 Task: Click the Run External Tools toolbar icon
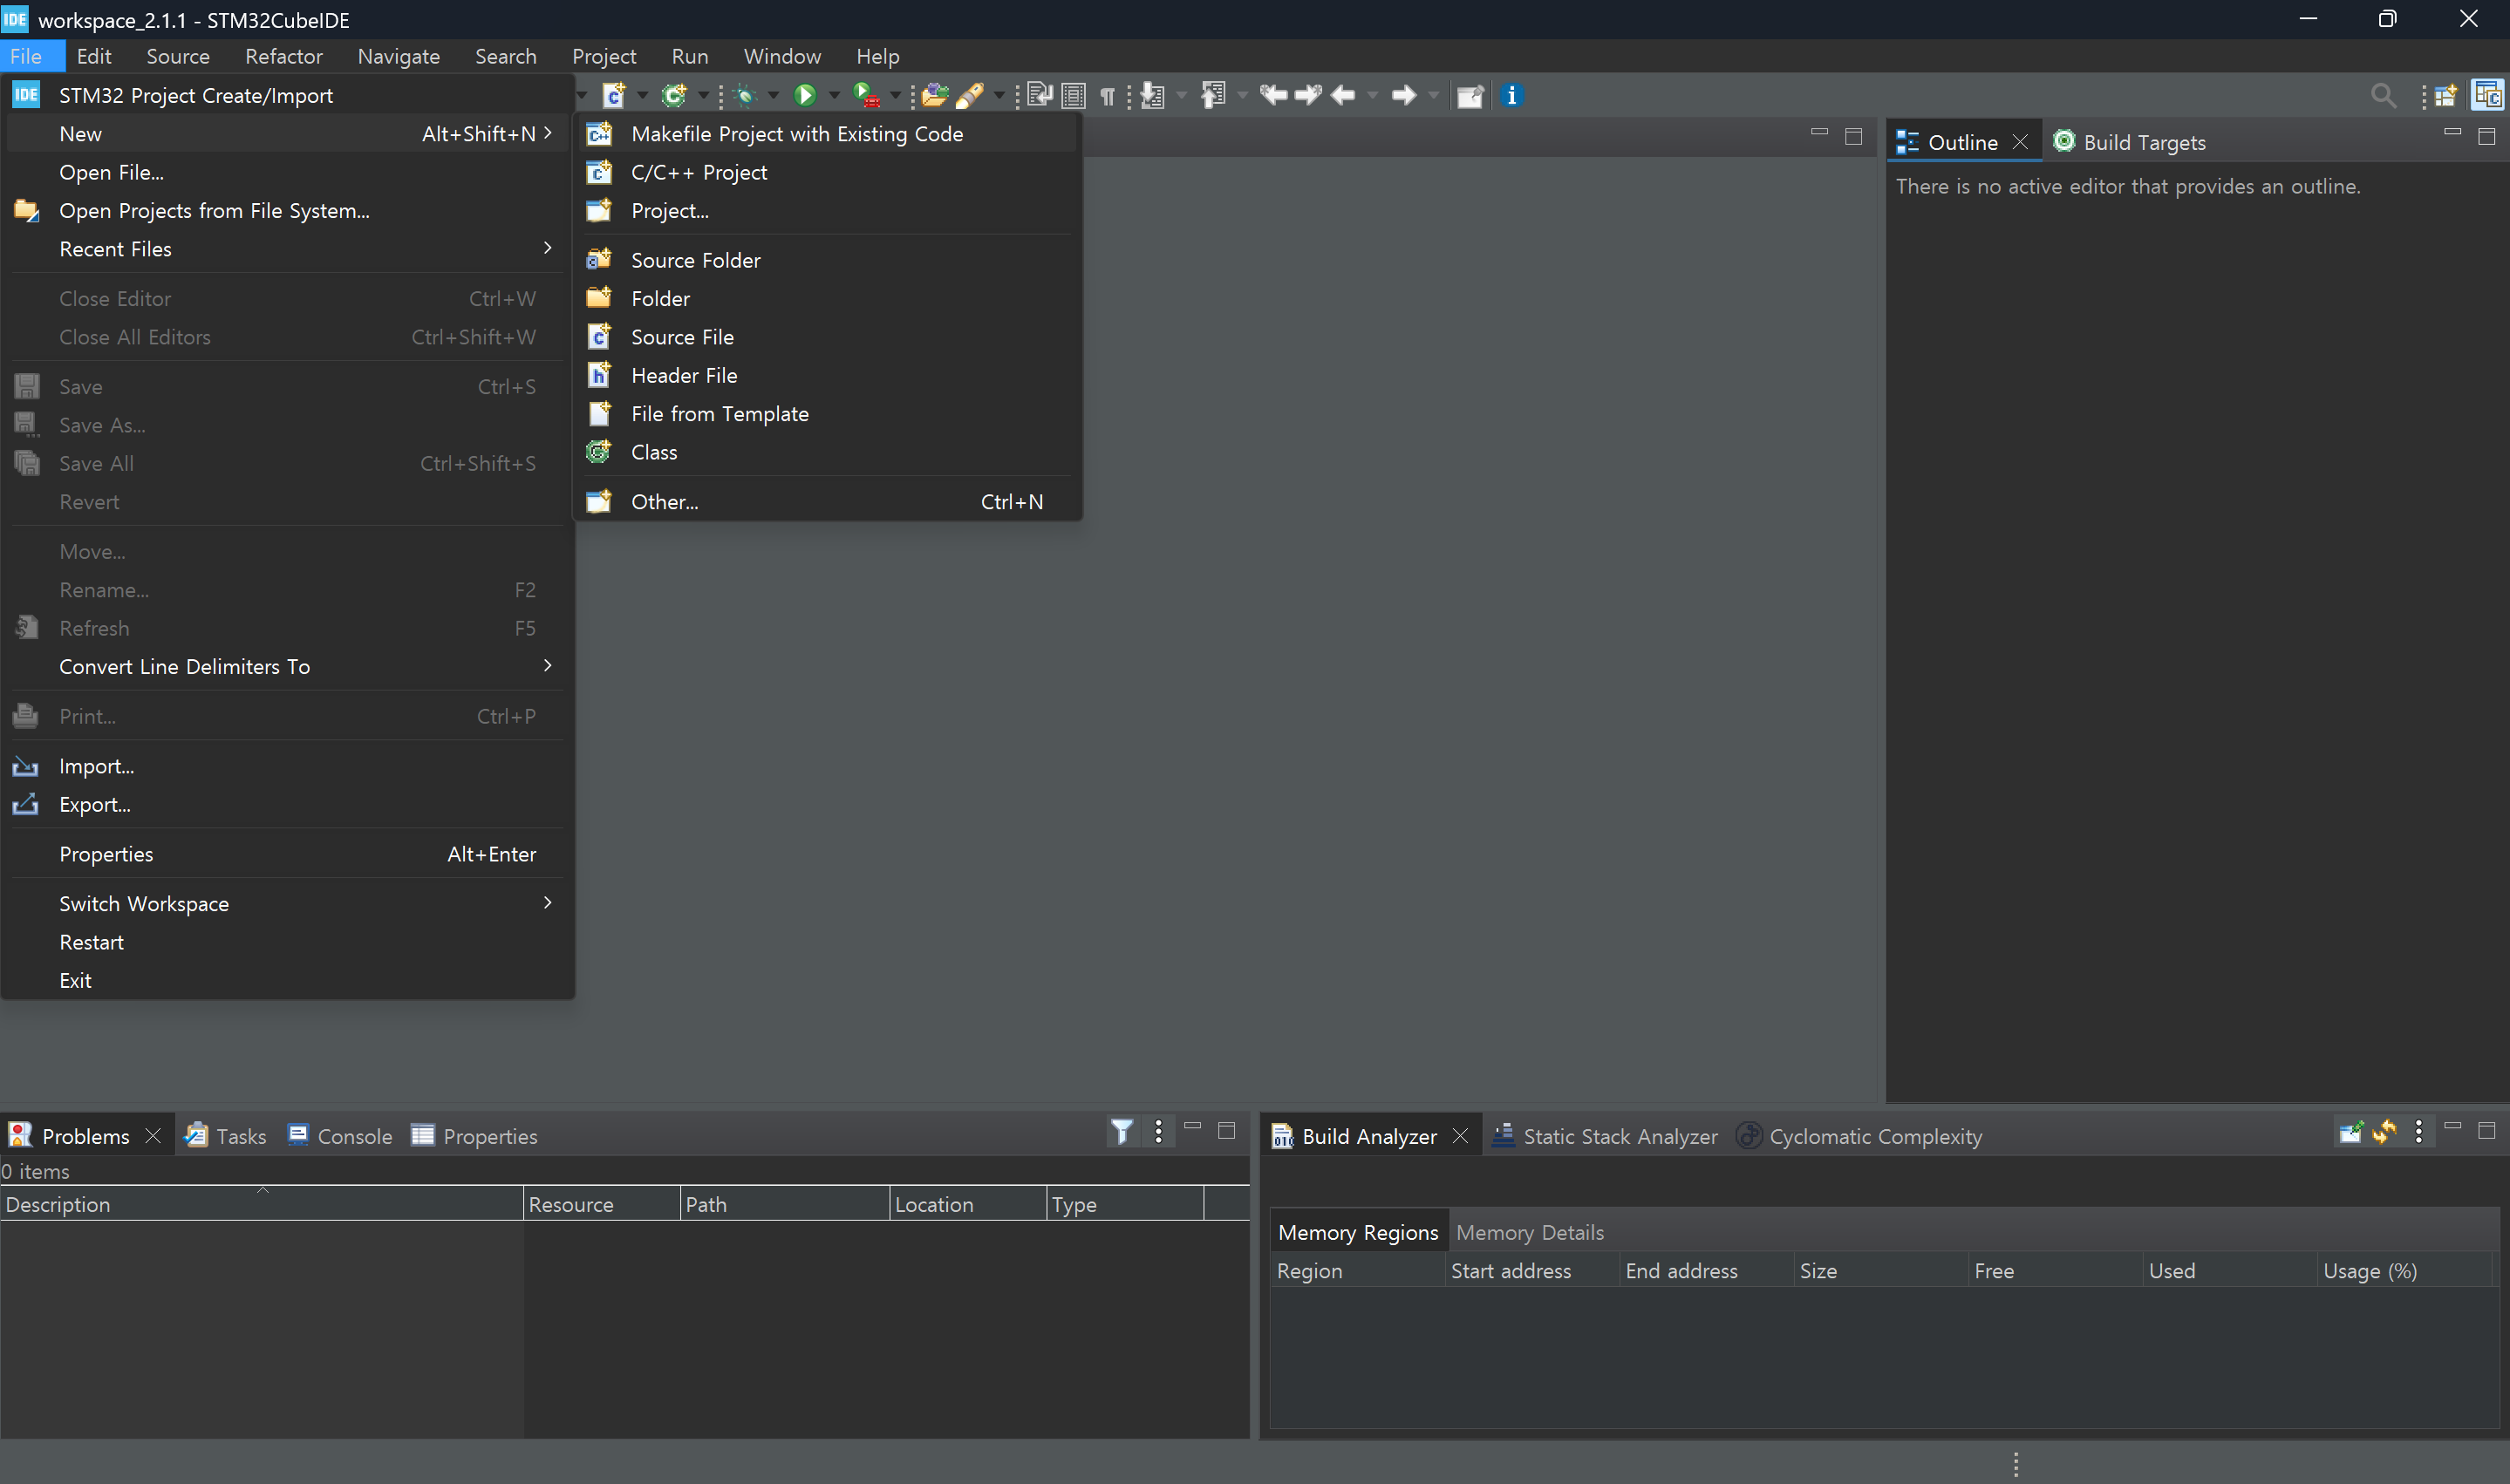(866, 95)
